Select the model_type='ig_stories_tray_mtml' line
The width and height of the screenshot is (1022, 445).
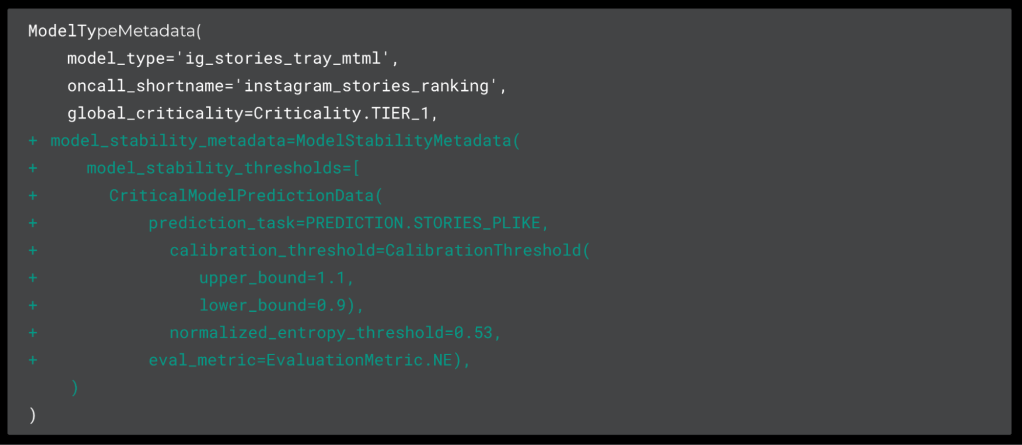click(x=233, y=59)
